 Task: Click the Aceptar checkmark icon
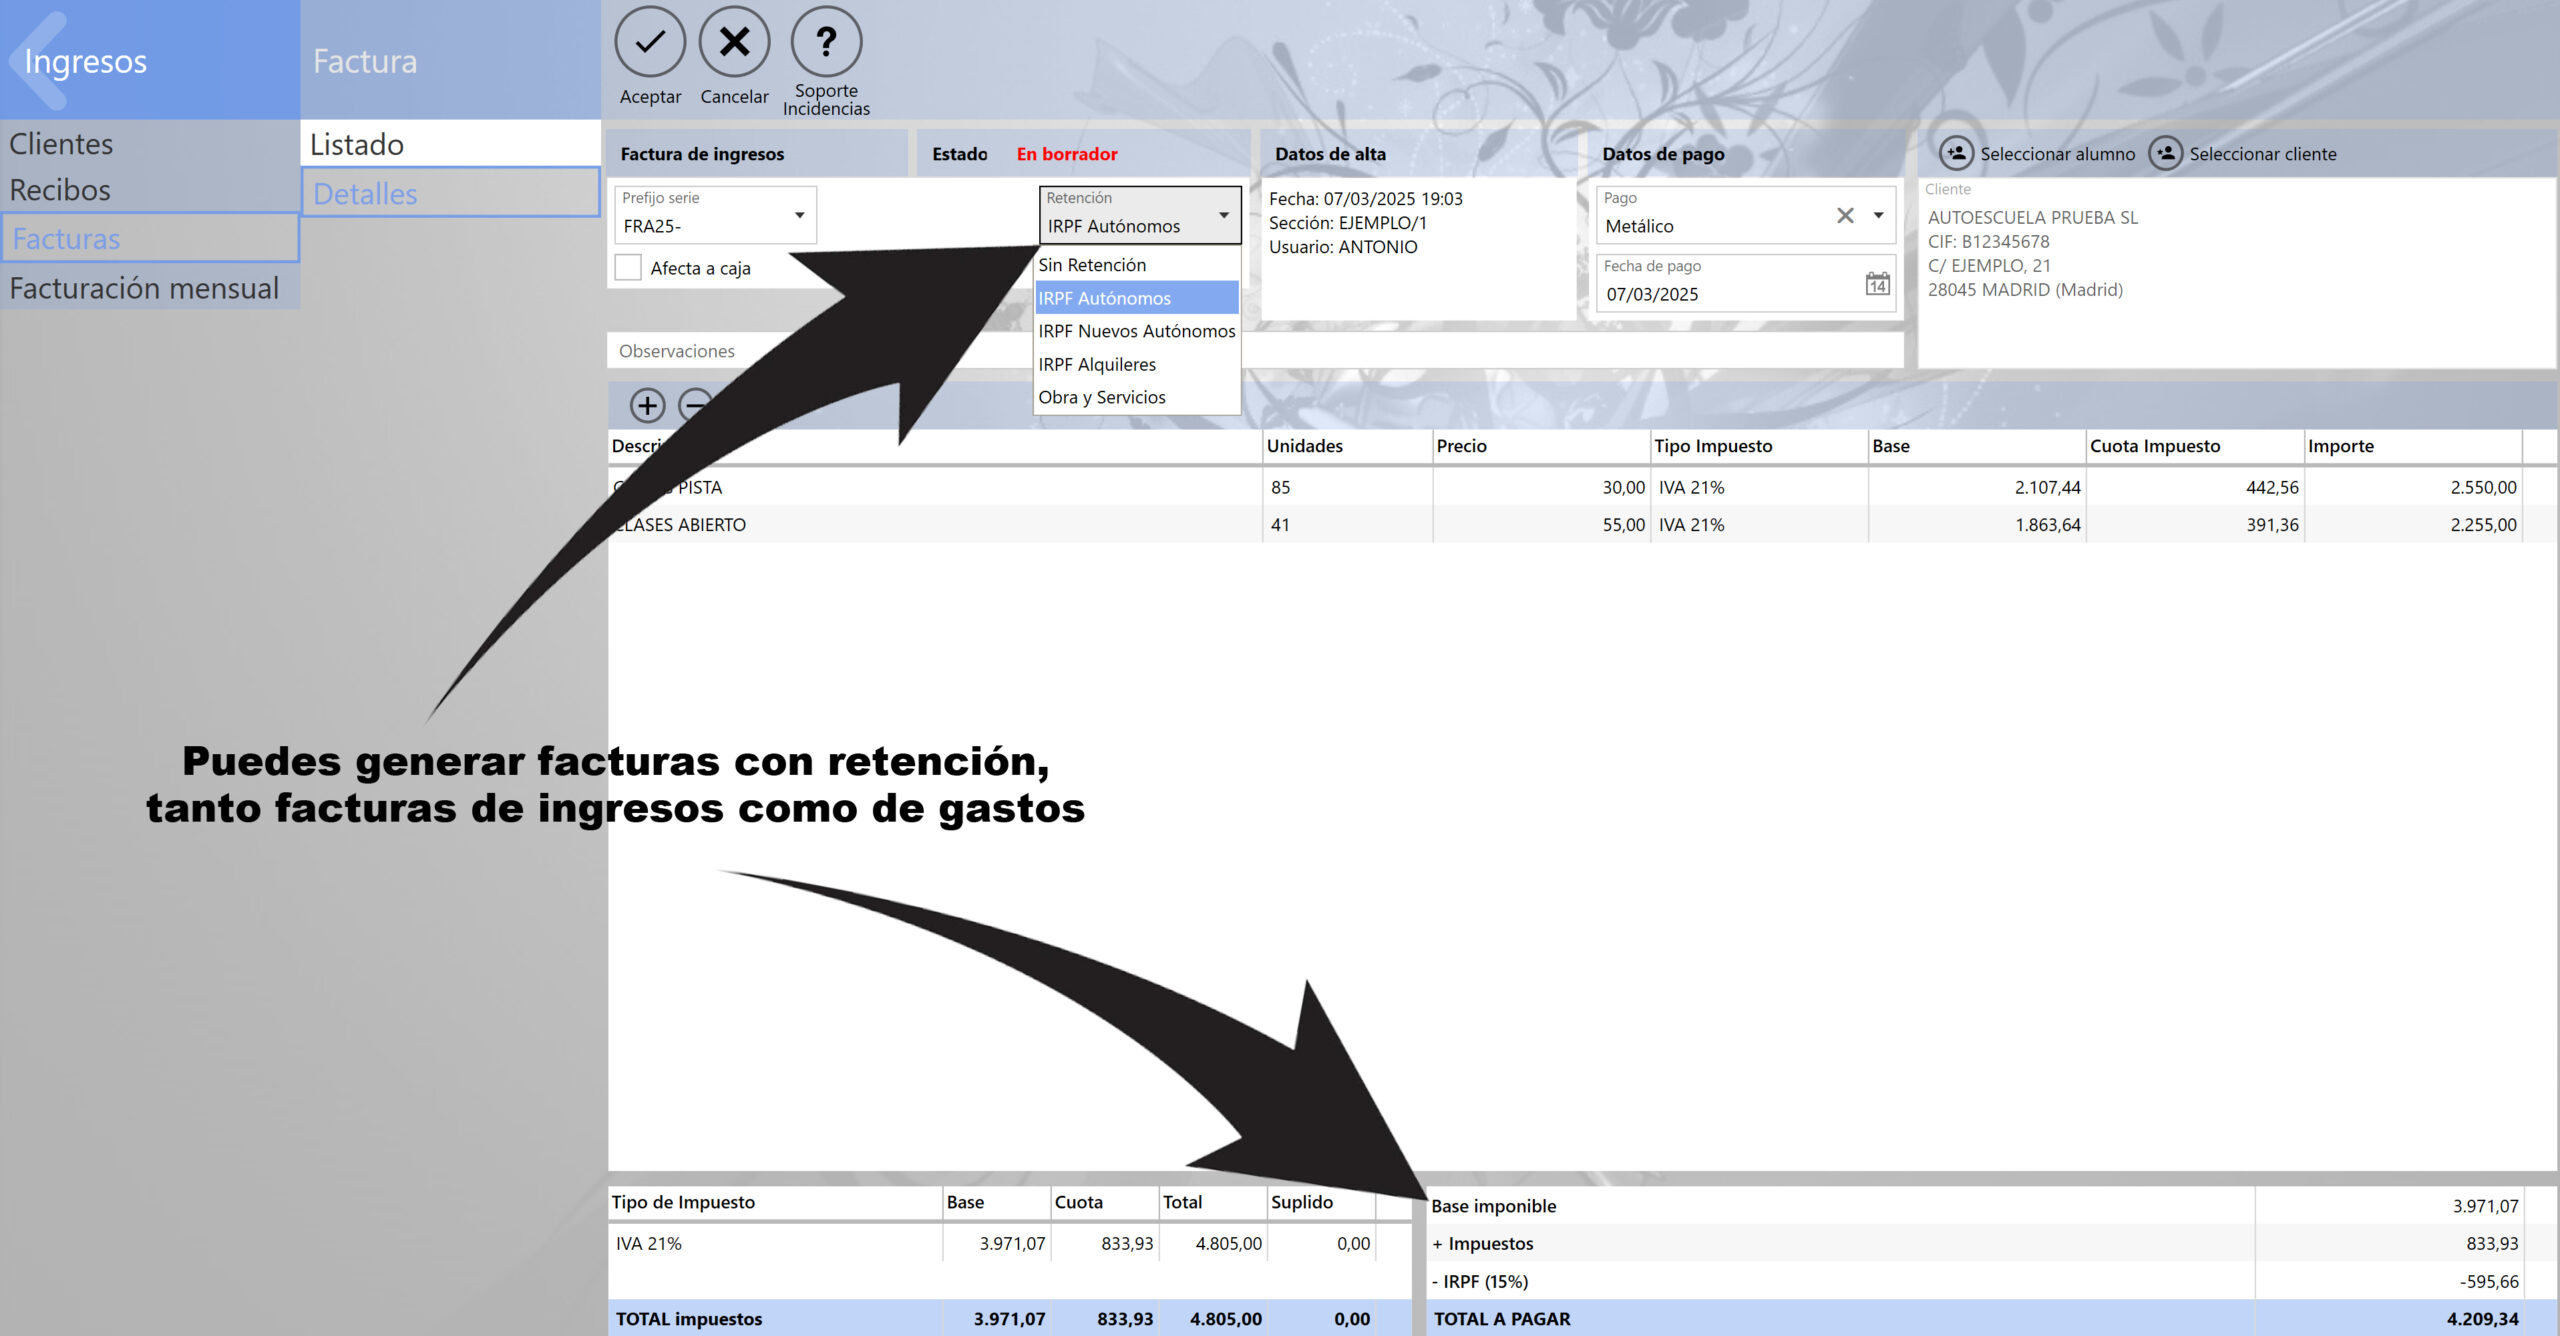click(x=650, y=42)
